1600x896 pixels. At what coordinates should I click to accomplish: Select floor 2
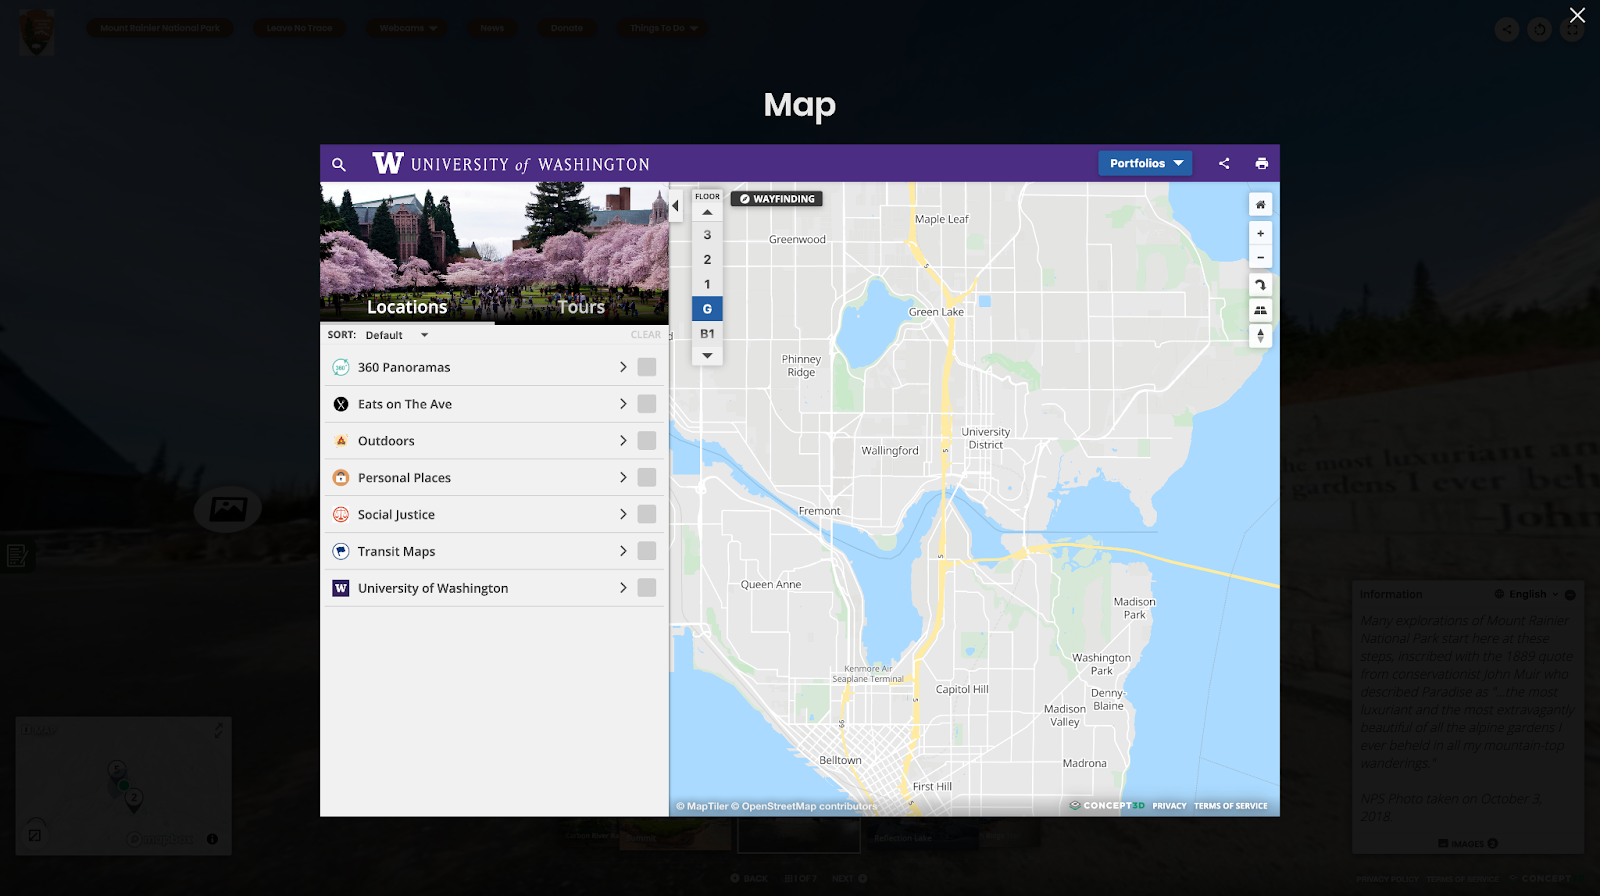pyautogui.click(x=707, y=260)
